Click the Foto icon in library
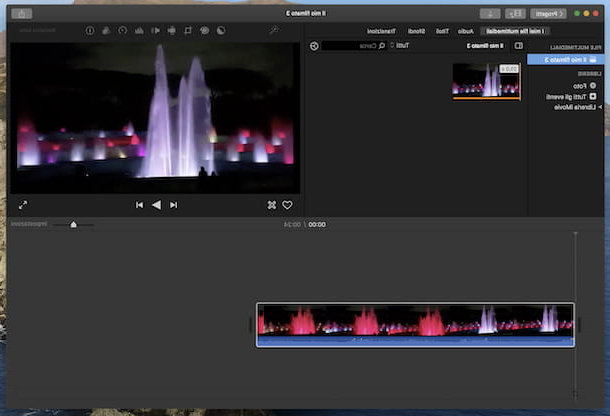The height and width of the screenshot is (416, 610). pos(593,86)
